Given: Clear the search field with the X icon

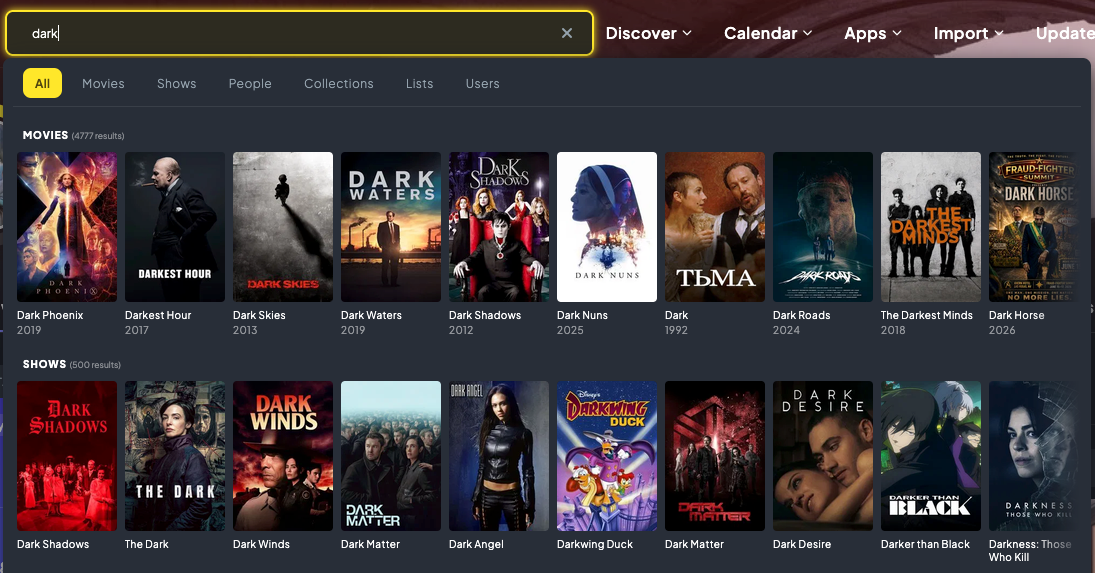Looking at the screenshot, I should [566, 33].
